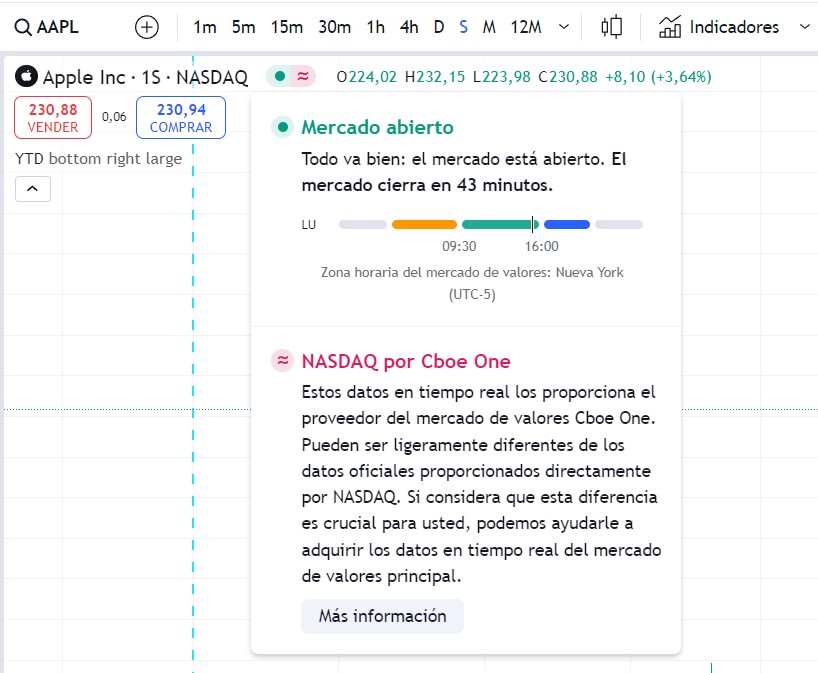Click the pink Cboe data source icon
The width and height of the screenshot is (818, 673).
303,76
